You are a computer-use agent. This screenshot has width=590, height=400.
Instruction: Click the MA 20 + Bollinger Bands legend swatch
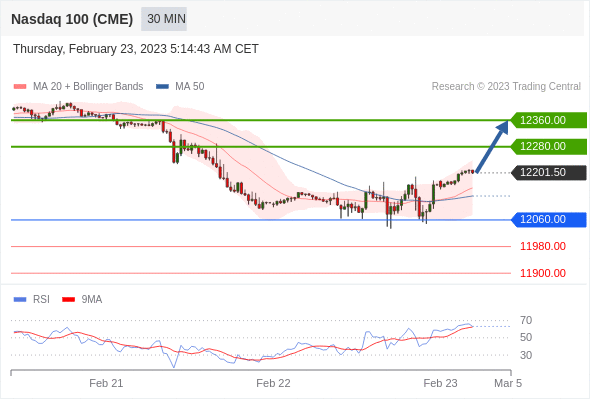[20, 87]
